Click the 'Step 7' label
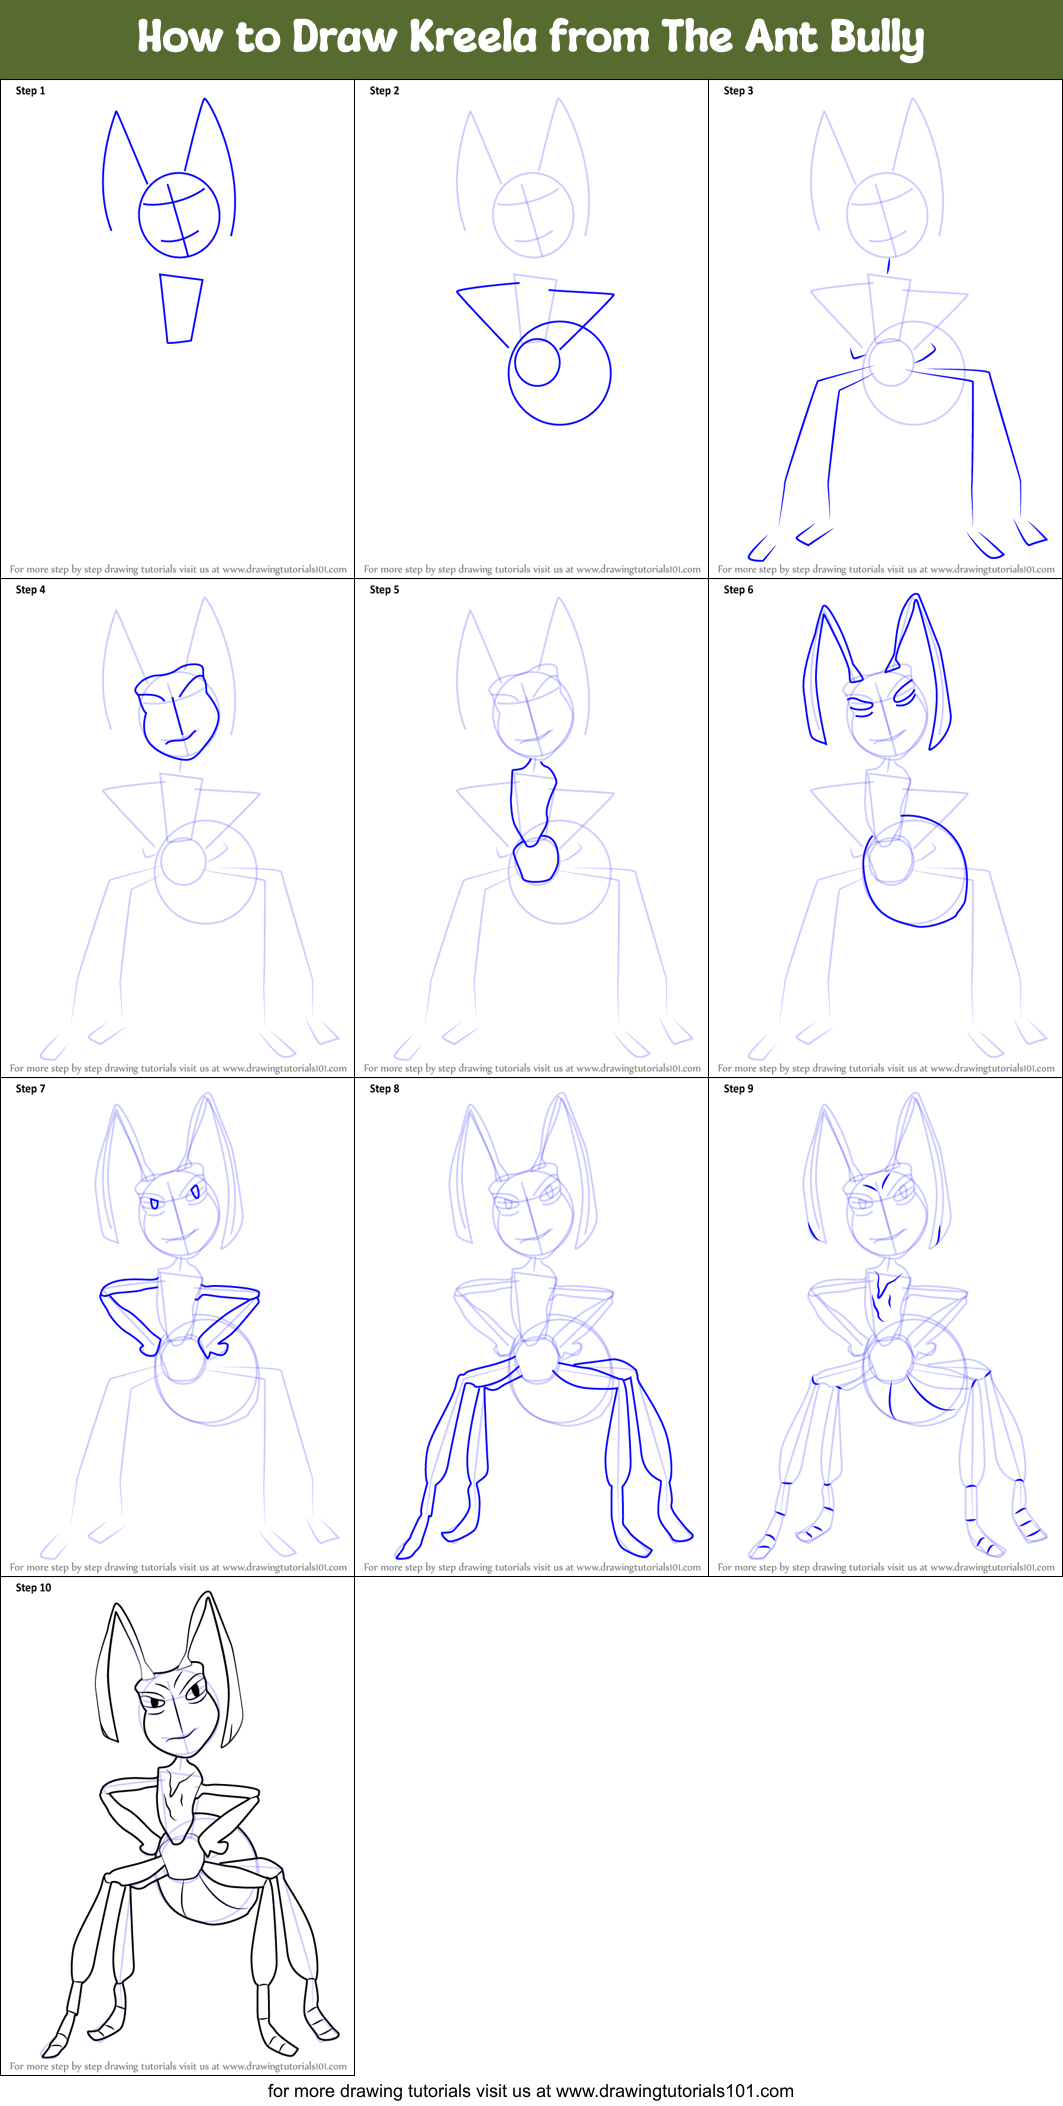 pyautogui.click(x=31, y=1089)
